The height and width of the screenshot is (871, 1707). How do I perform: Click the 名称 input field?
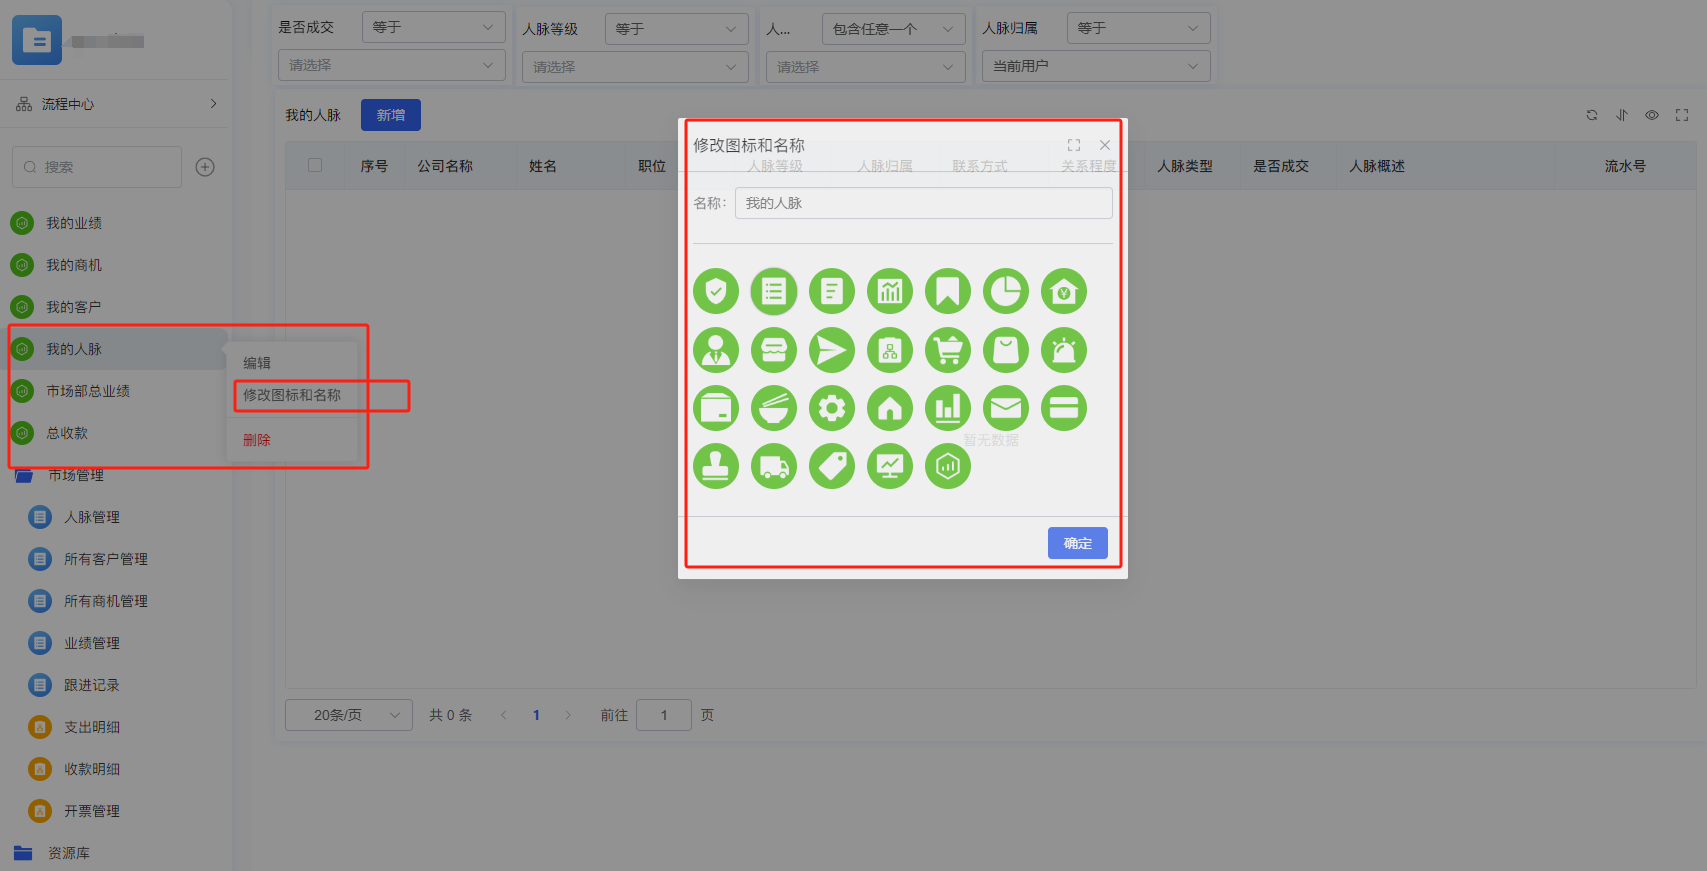pyautogui.click(x=923, y=203)
